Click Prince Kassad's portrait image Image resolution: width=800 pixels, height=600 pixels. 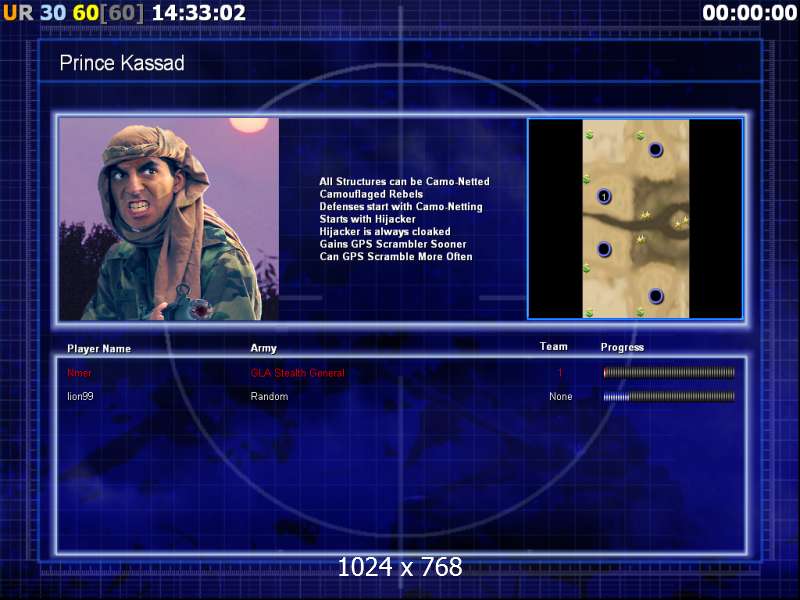click(168, 219)
